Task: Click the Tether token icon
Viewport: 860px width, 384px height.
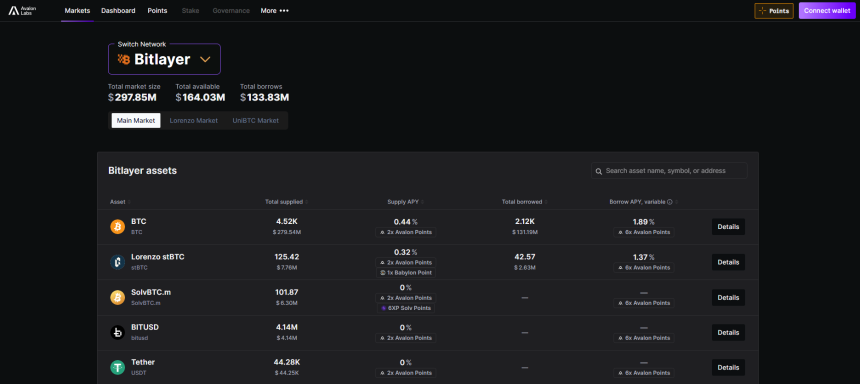Action: click(117, 368)
